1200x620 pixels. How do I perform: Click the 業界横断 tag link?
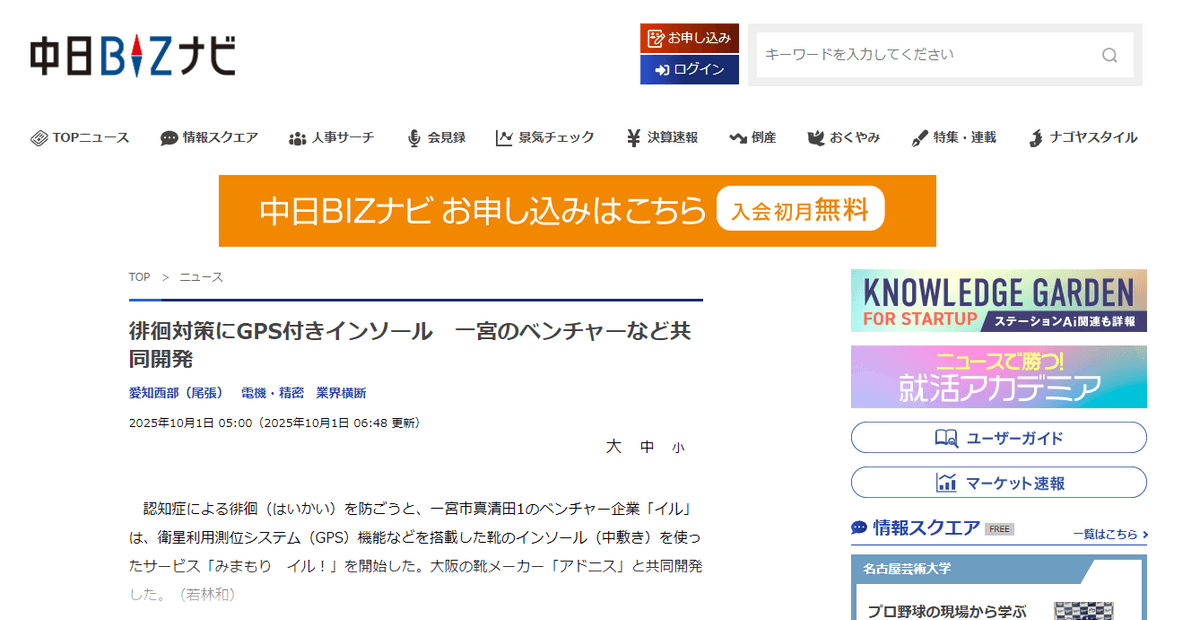[x=341, y=393]
